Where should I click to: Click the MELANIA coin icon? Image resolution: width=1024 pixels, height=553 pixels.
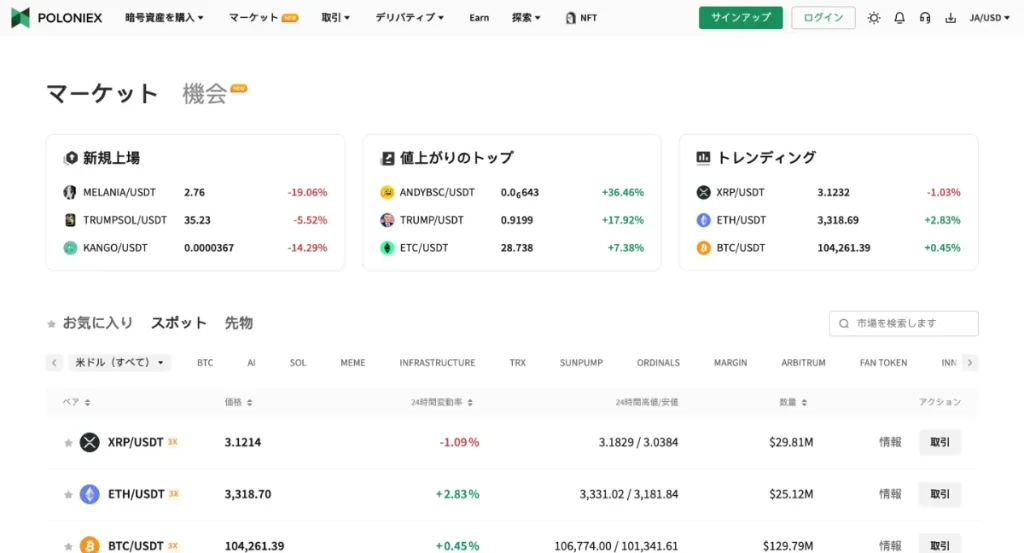(70, 192)
